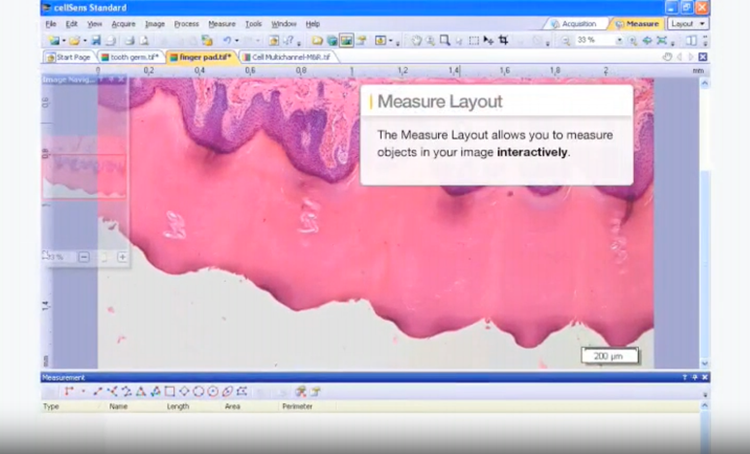Click the zoom in button in Image Navigator
Image resolution: width=750 pixels, height=454 pixels.
[122, 257]
